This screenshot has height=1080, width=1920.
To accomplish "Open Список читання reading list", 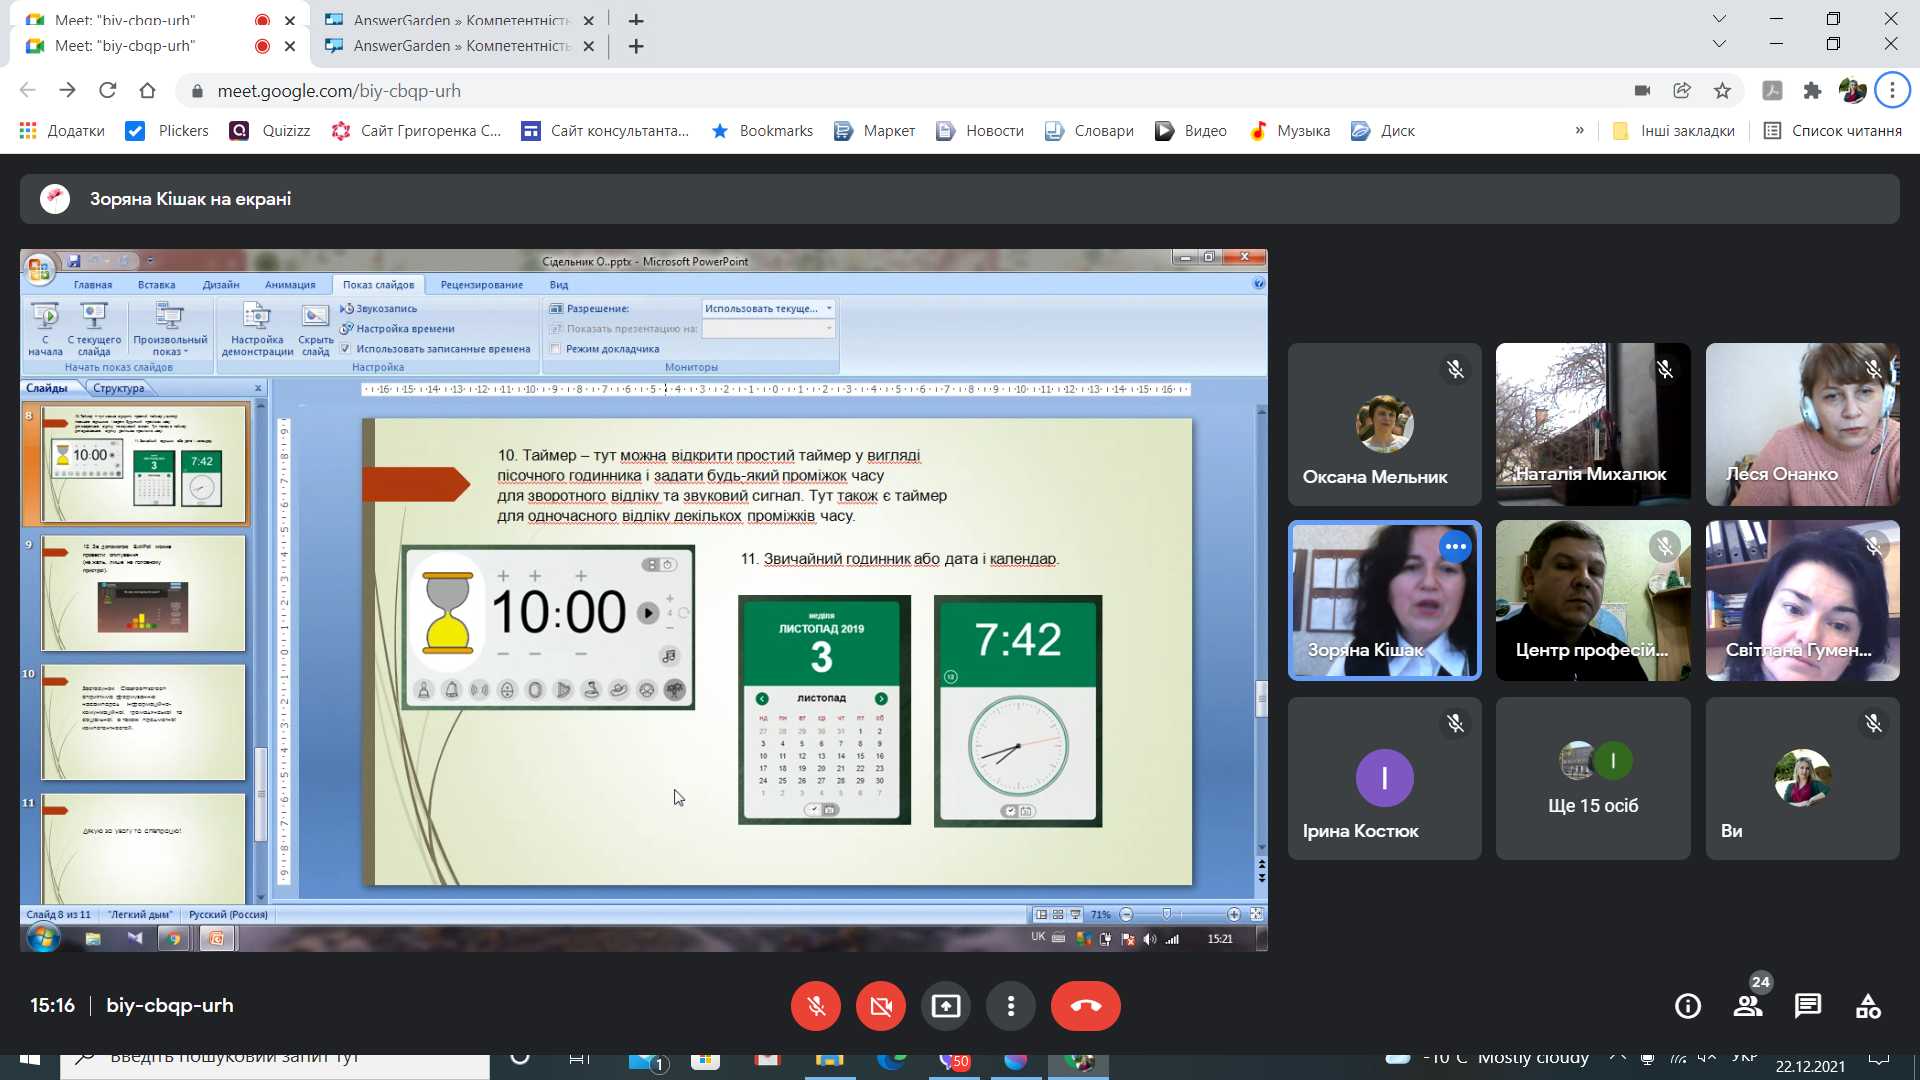I will click(x=1832, y=131).
